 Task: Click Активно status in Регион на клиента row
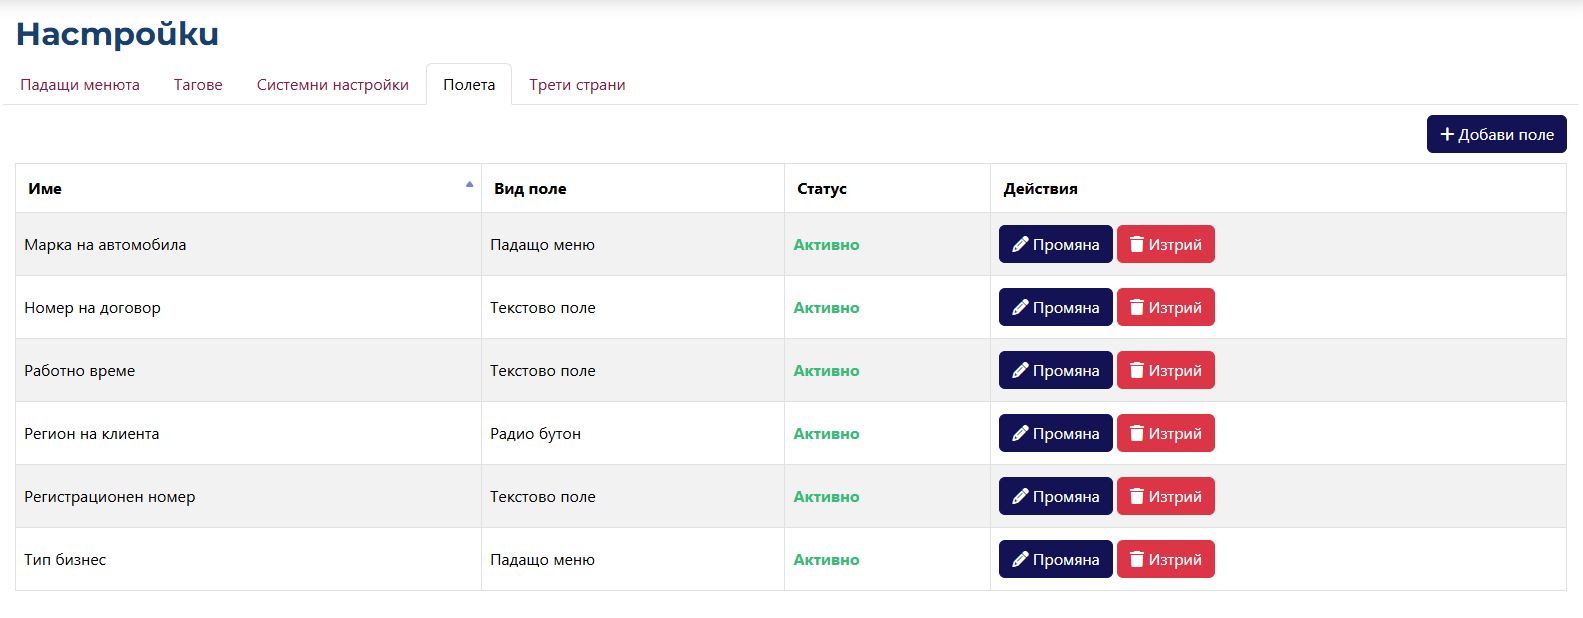point(826,434)
